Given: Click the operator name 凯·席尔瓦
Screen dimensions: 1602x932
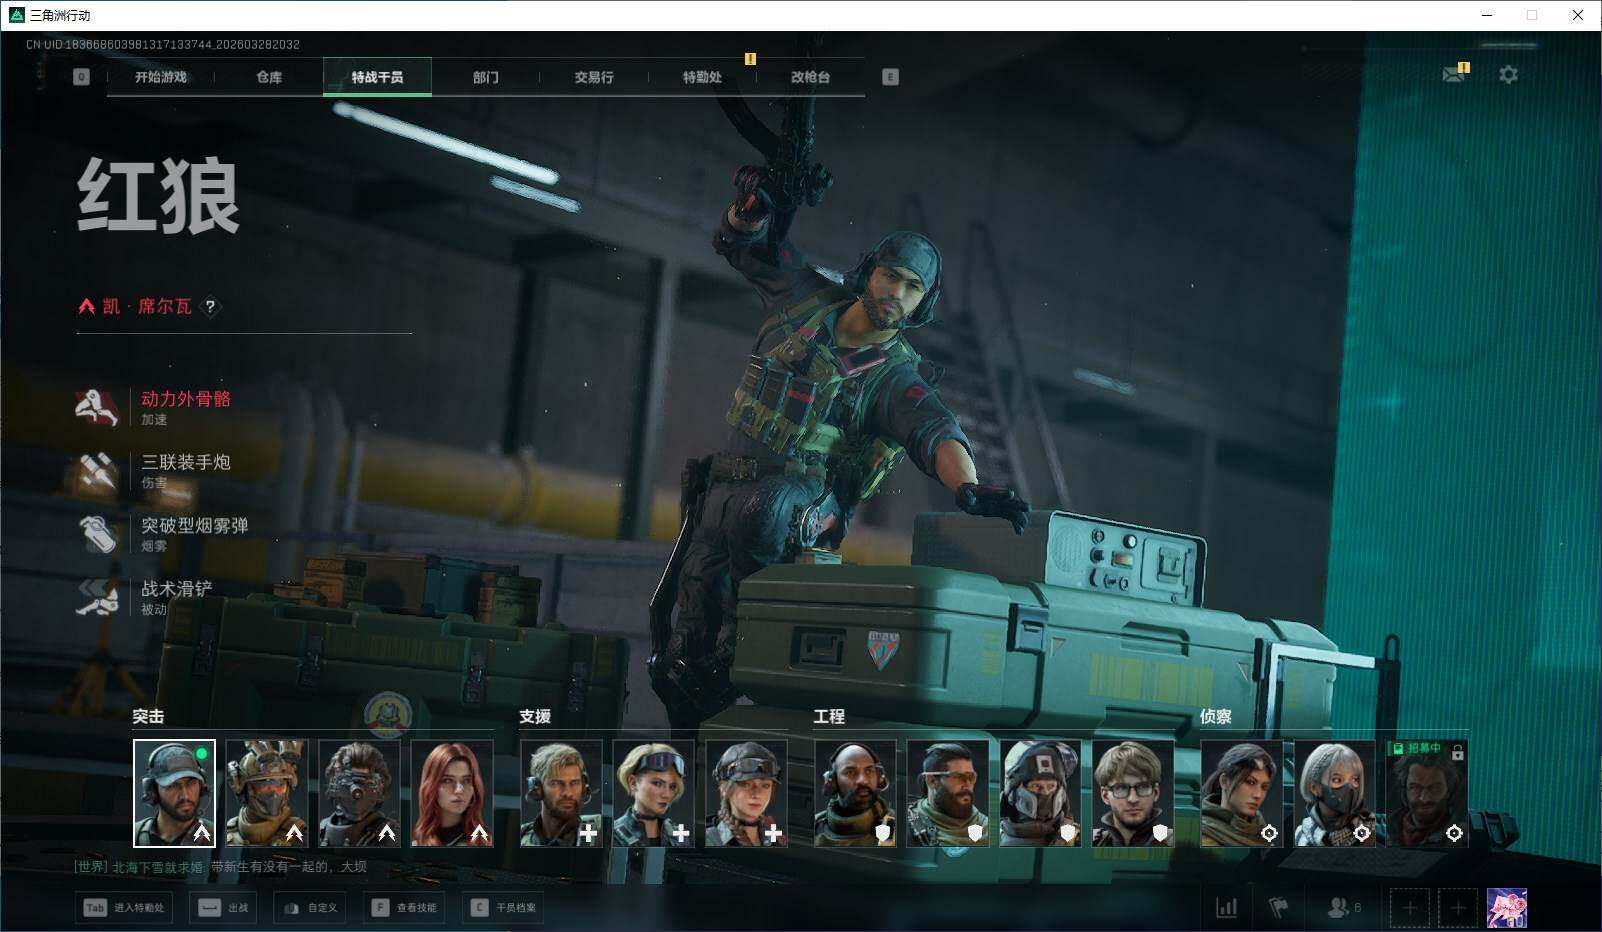Looking at the screenshot, I should 147,306.
